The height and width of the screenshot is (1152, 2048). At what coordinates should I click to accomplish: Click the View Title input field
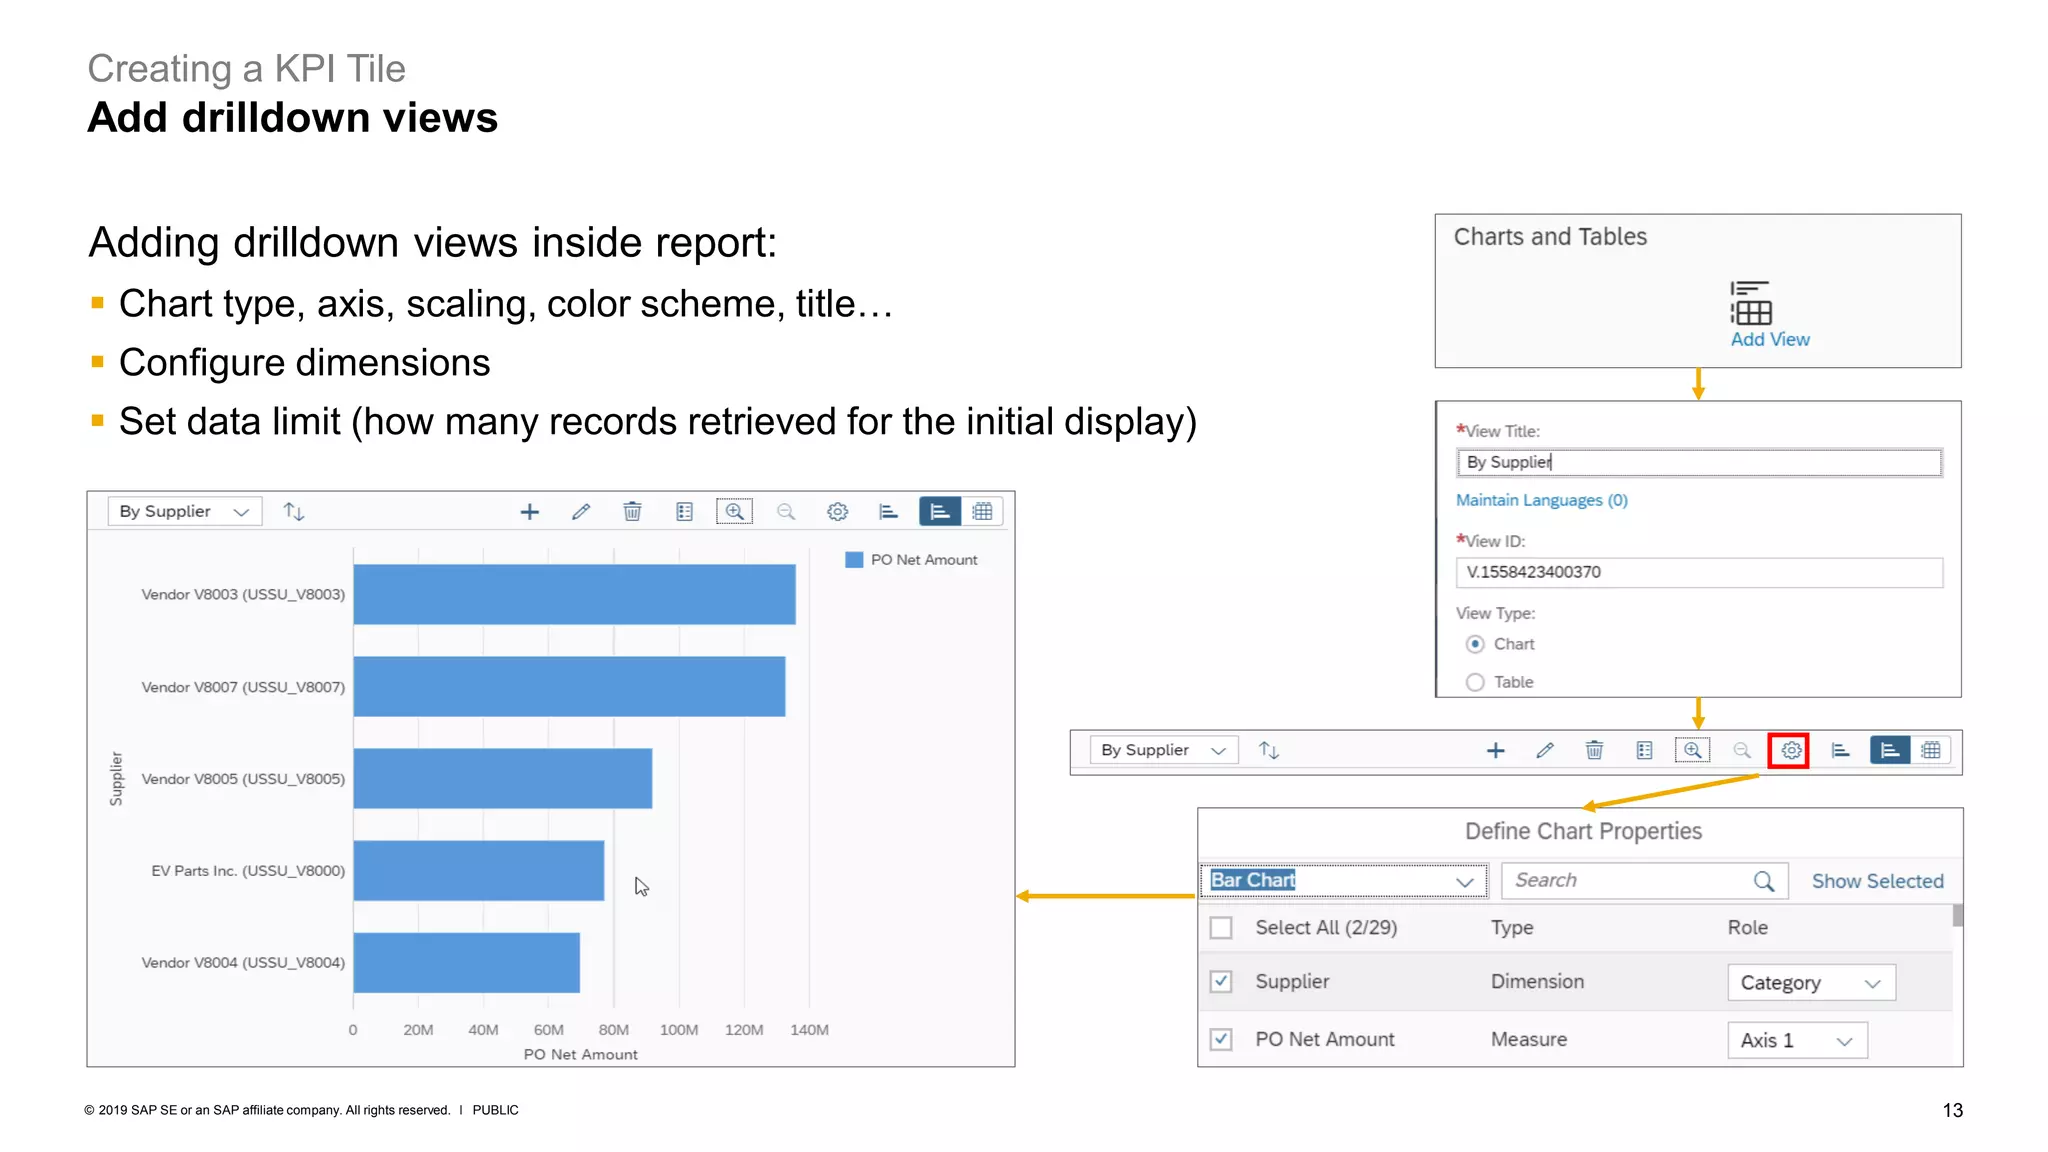tap(1698, 462)
